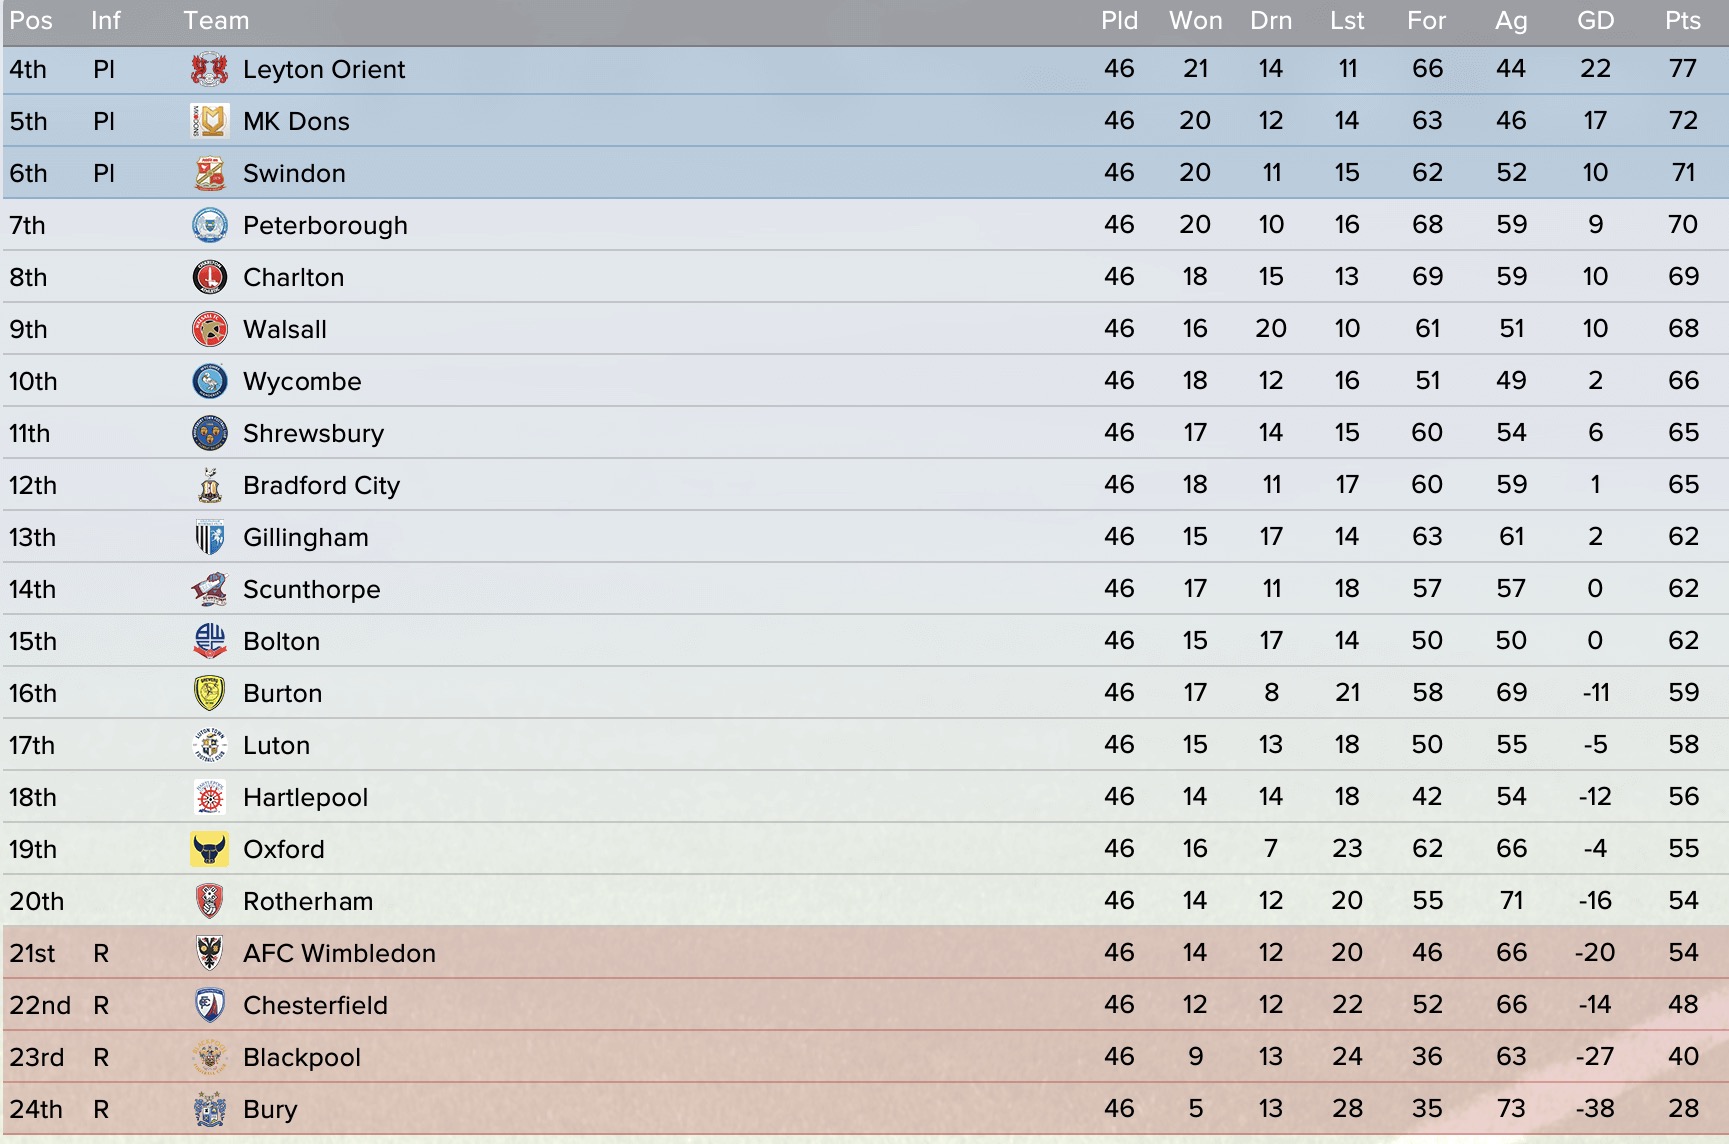
Task: Click the Burton club crest
Action: click(x=210, y=693)
